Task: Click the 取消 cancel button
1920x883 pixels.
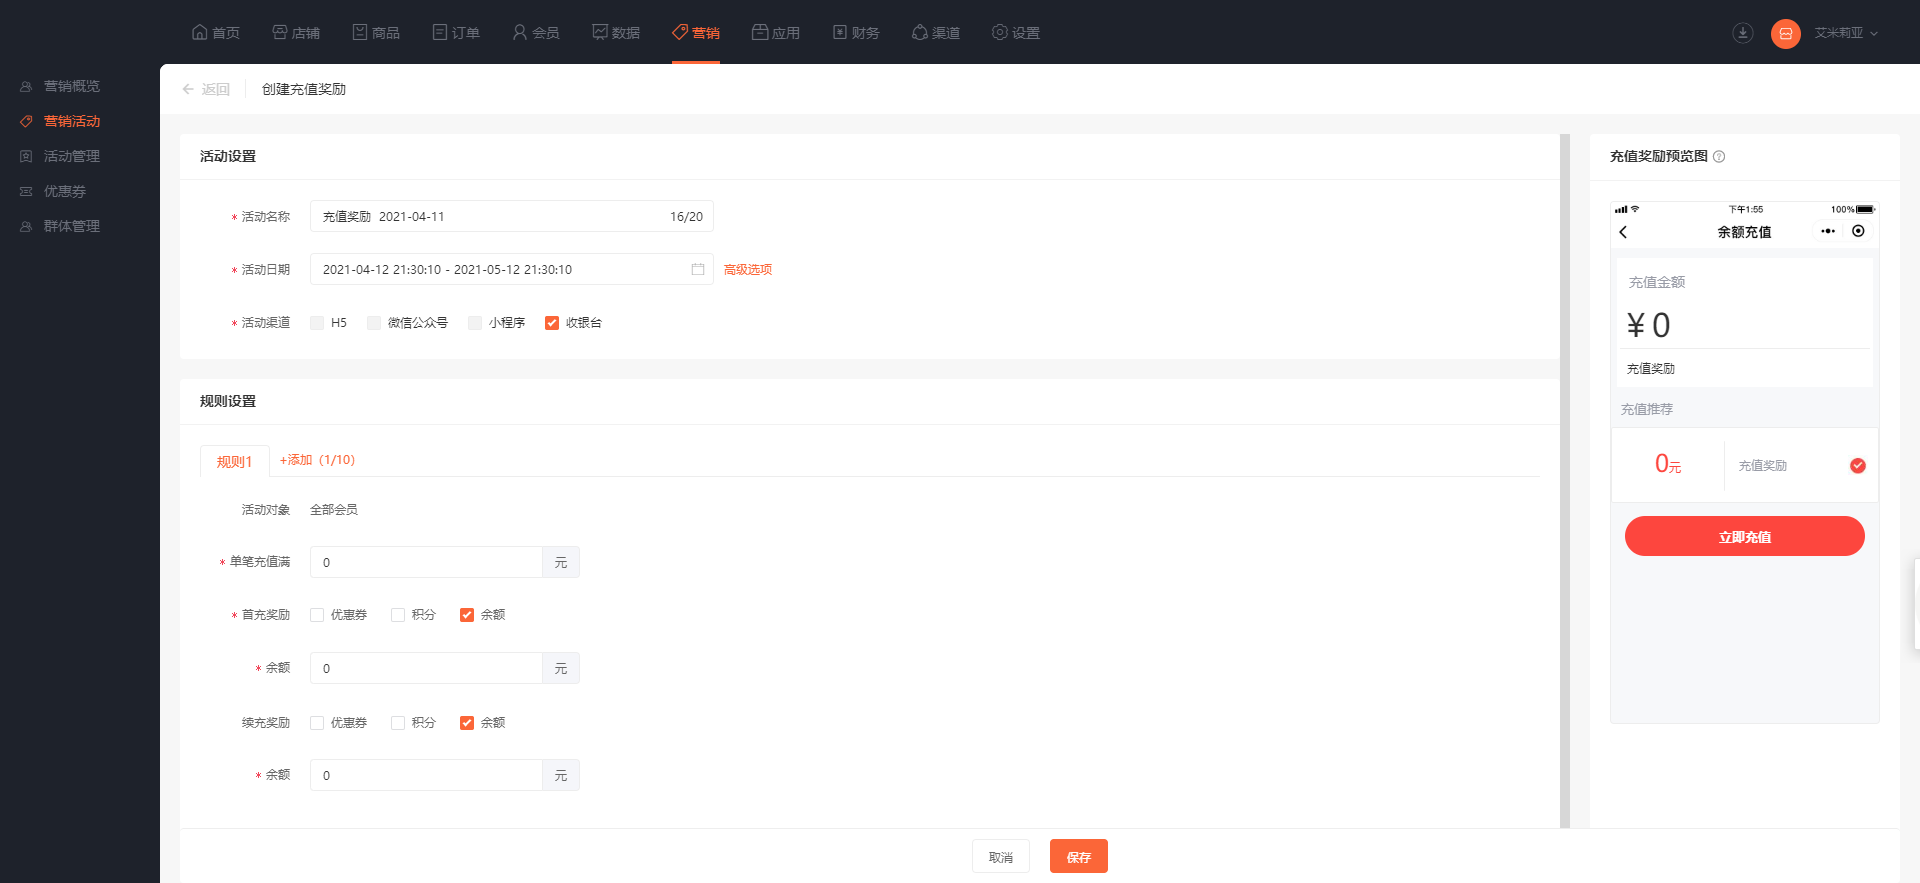Action: (1001, 857)
